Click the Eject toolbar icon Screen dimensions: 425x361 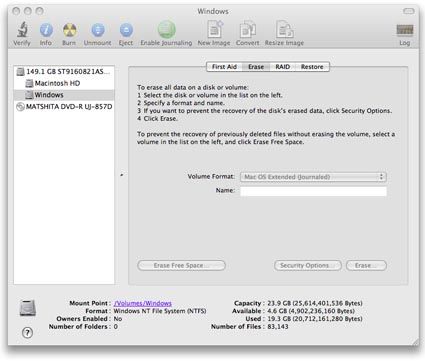point(126,30)
